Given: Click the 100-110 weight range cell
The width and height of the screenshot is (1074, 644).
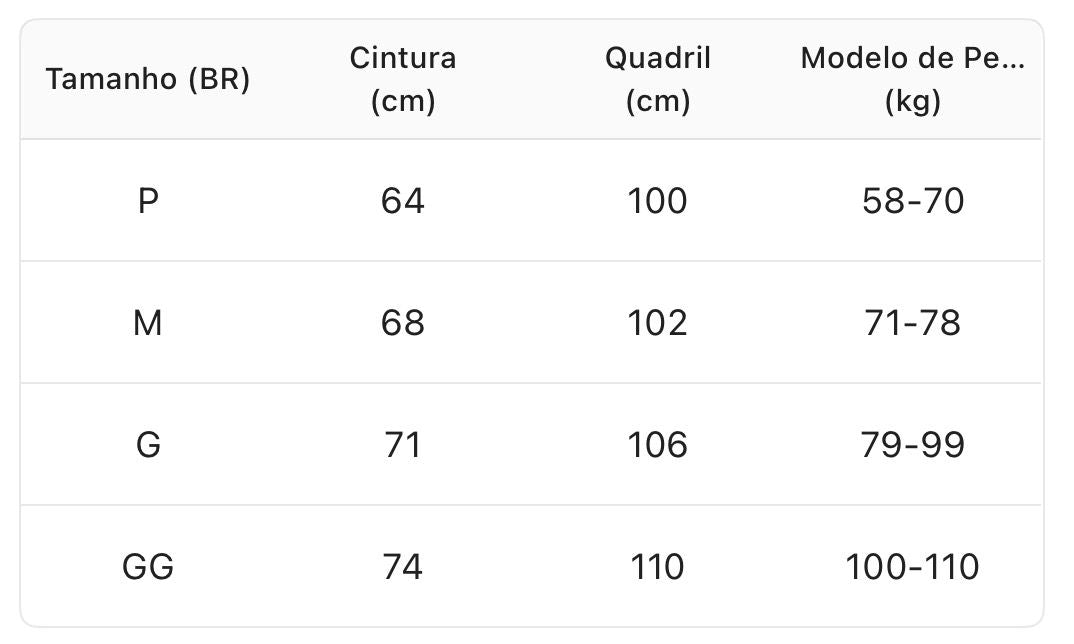Looking at the screenshot, I should coord(913,567).
